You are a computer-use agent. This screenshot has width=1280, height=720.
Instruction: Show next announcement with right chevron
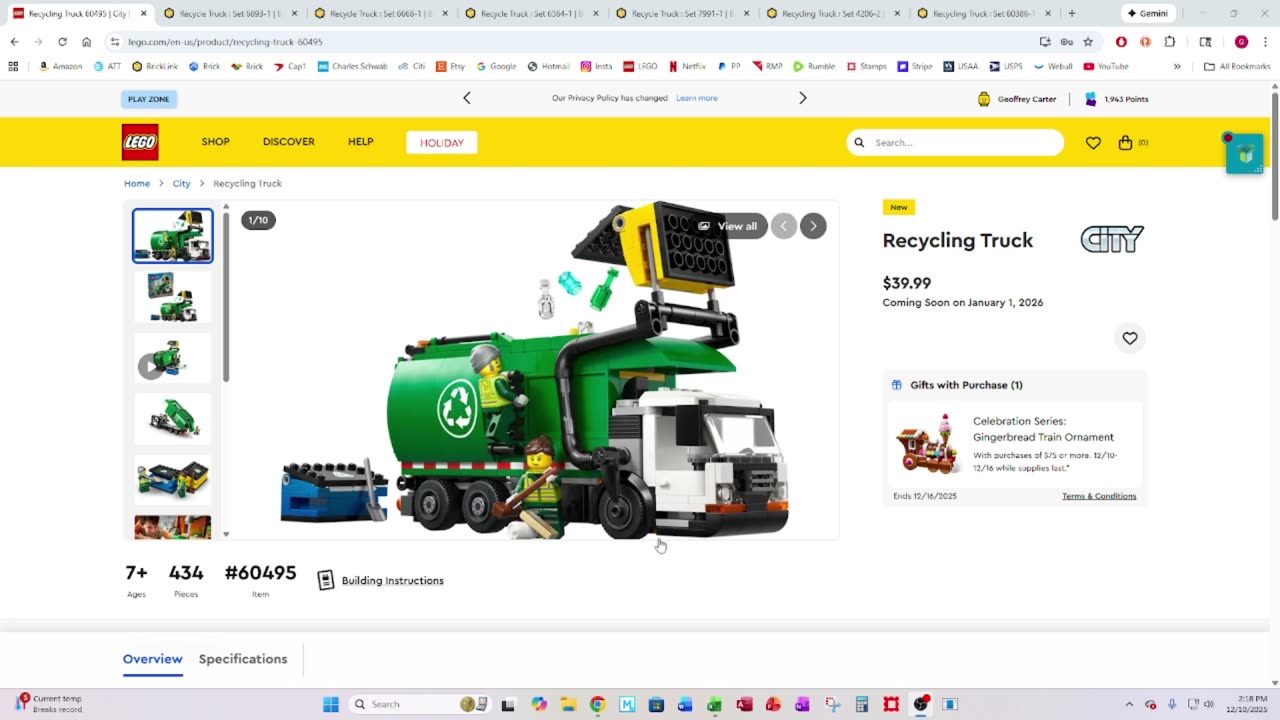point(802,98)
